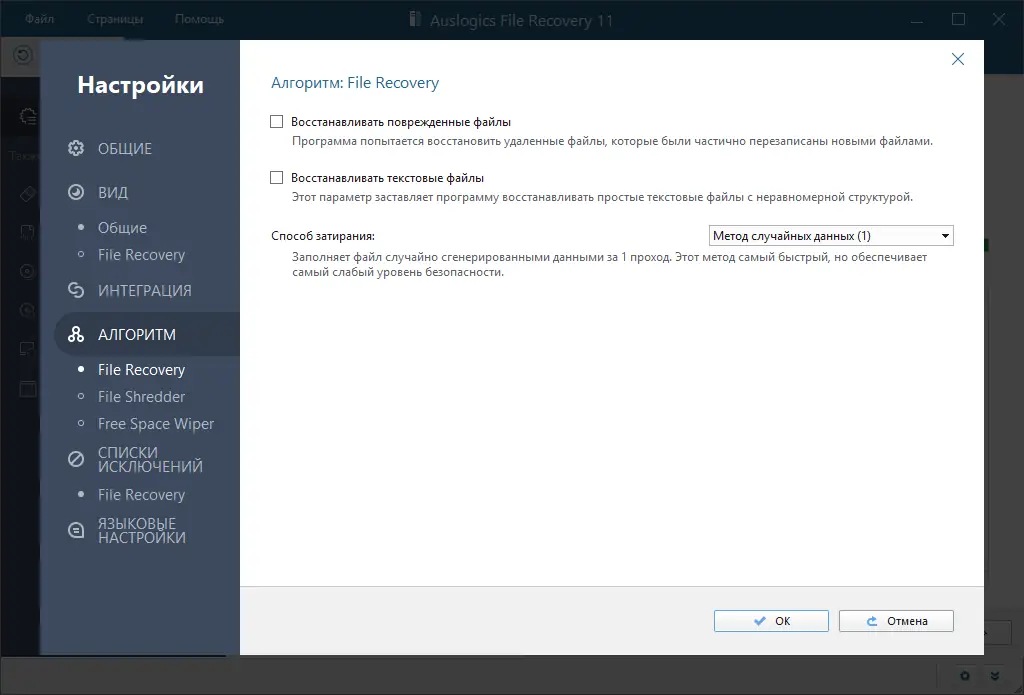Enable recovering text files checkbox
Screen dimensions: 1024x695
point(276,178)
